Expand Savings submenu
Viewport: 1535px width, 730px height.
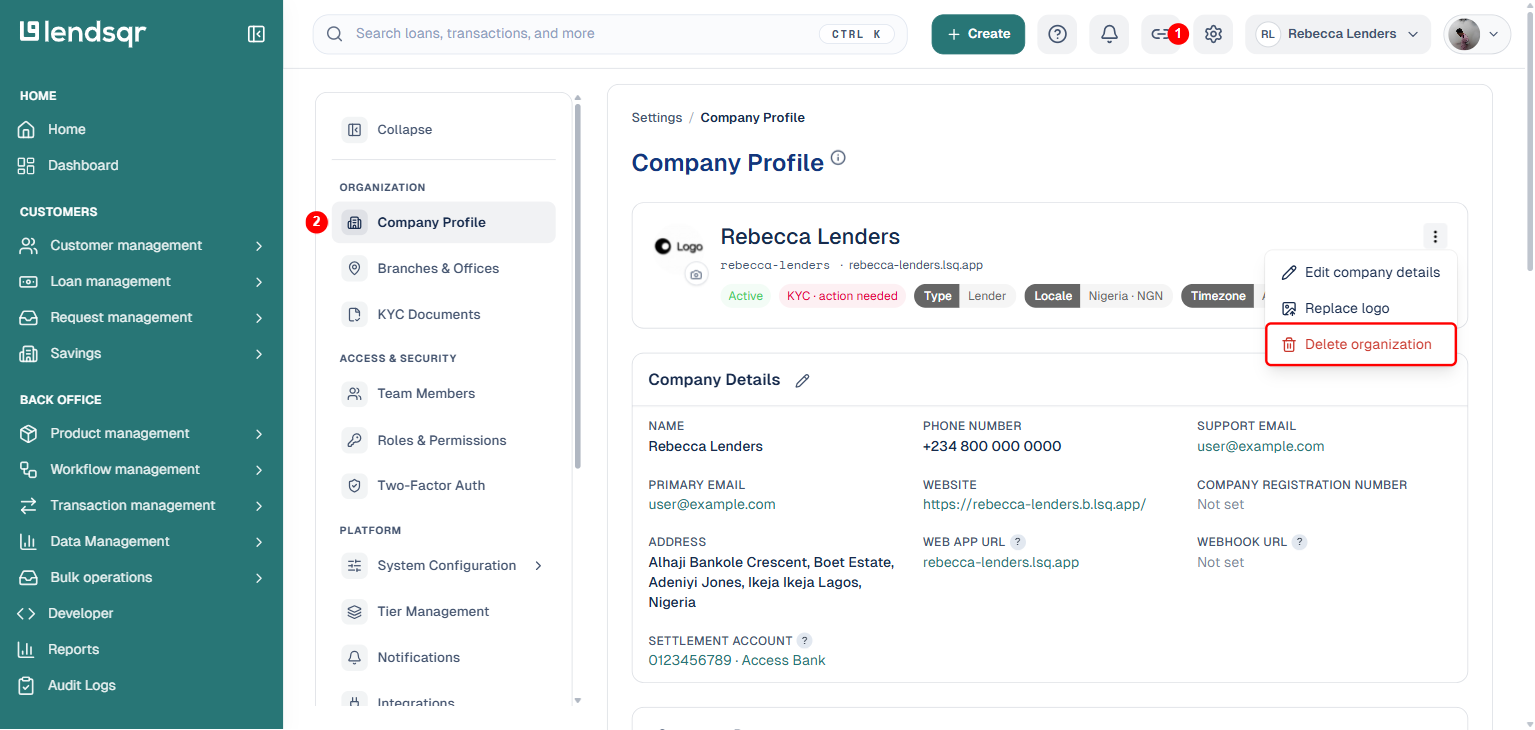coord(141,354)
